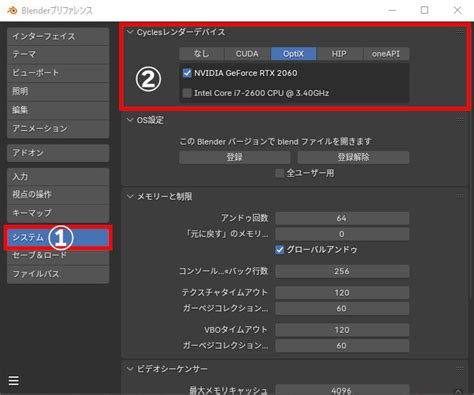The width and height of the screenshot is (474, 395).
Task: Open the ファイルパス preferences section
Action: (58, 274)
